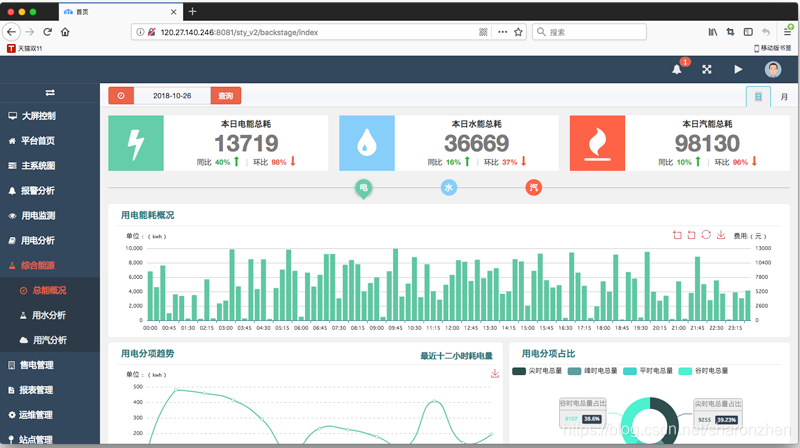Go back with browser back arrow
This screenshot has height=448, width=800.
(x=11, y=32)
